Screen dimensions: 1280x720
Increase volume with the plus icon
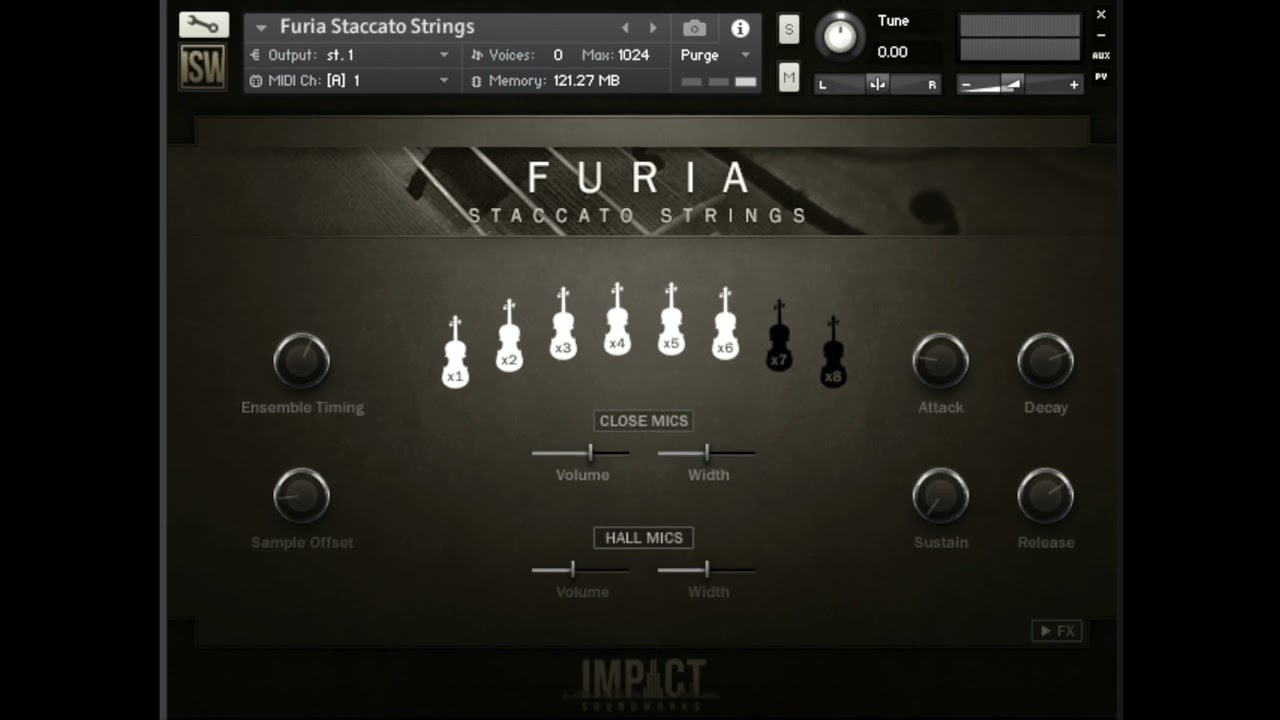tap(1074, 85)
